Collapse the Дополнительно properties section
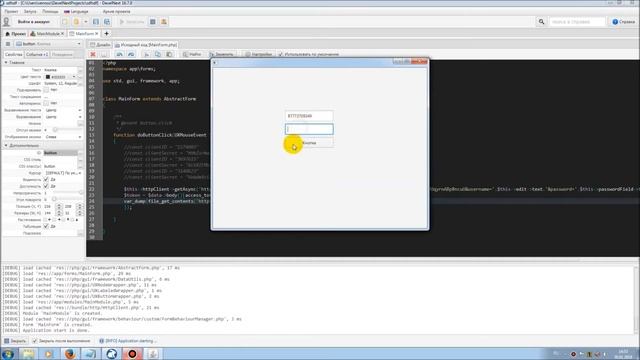The width and height of the screenshot is (640, 360). pyautogui.click(x=6, y=145)
